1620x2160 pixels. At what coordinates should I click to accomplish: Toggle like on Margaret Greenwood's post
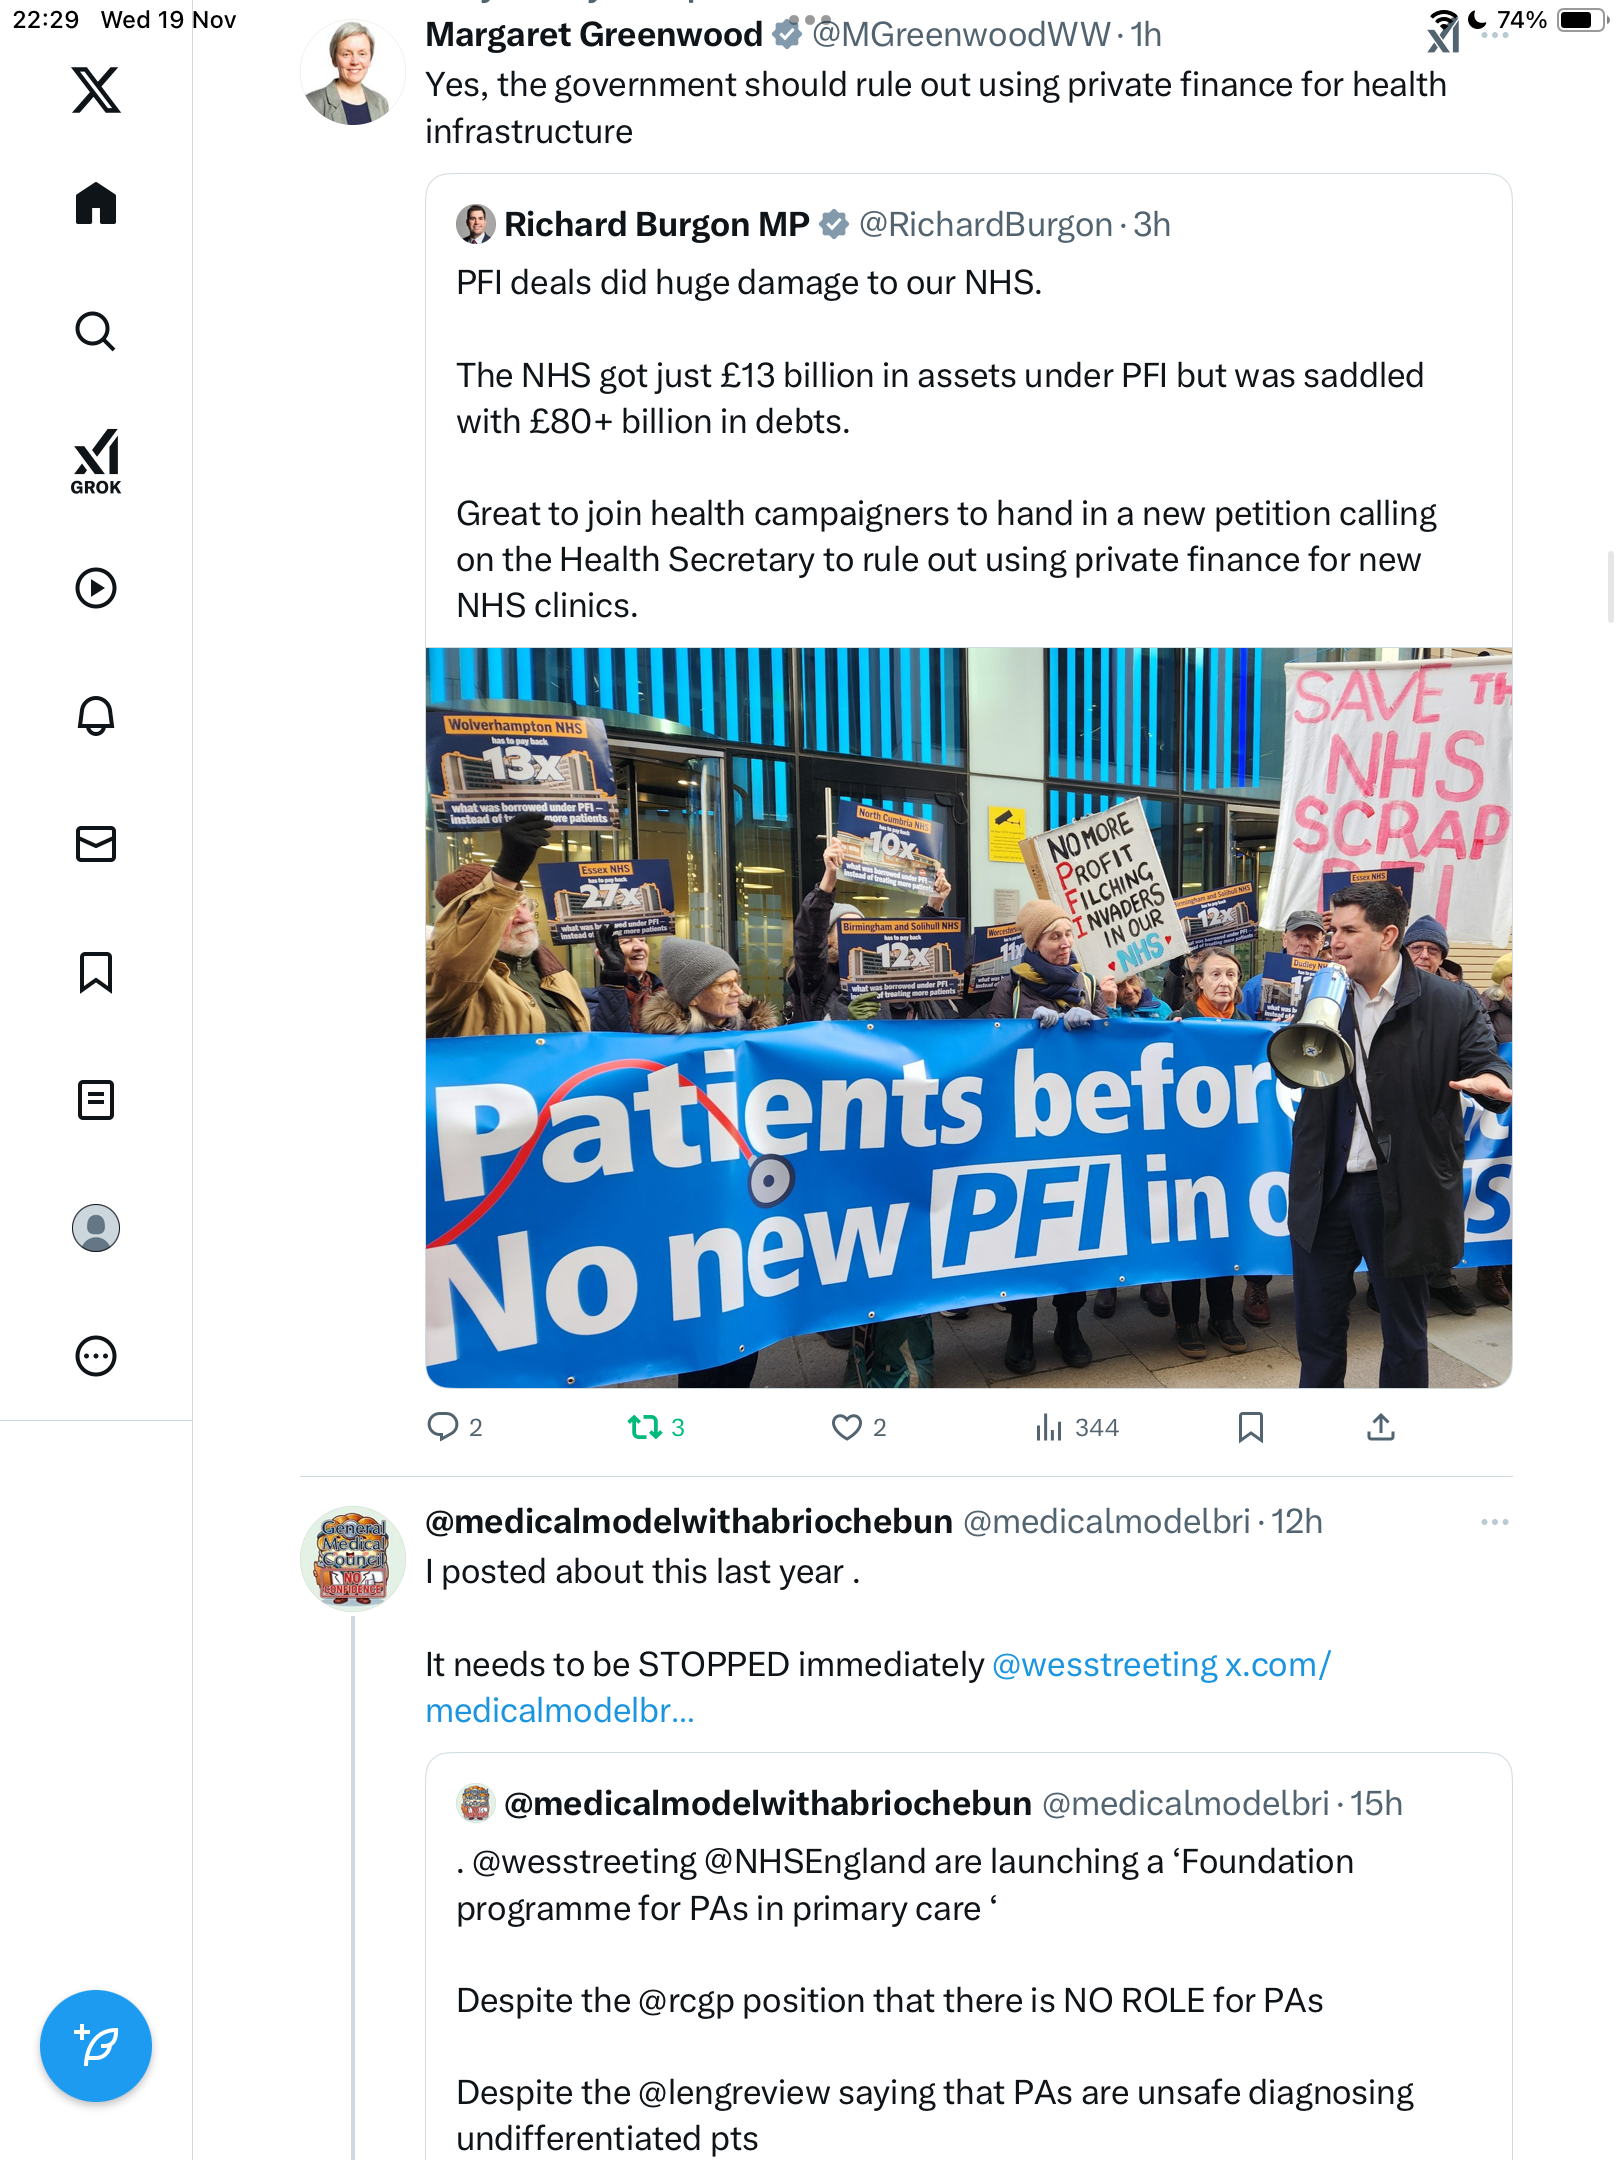859,1427
